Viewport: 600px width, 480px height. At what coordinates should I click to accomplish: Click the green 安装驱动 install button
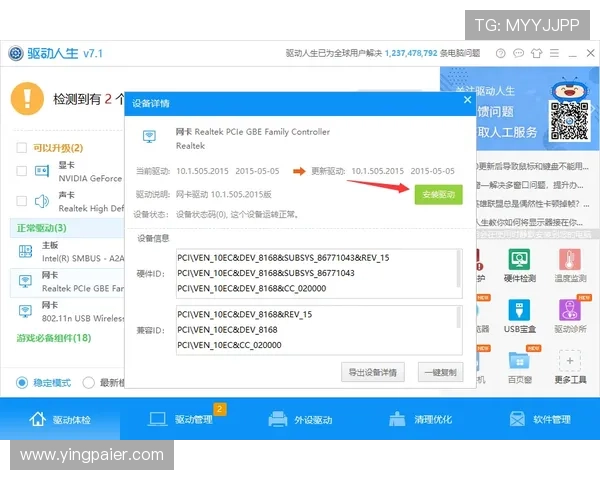pos(439,194)
